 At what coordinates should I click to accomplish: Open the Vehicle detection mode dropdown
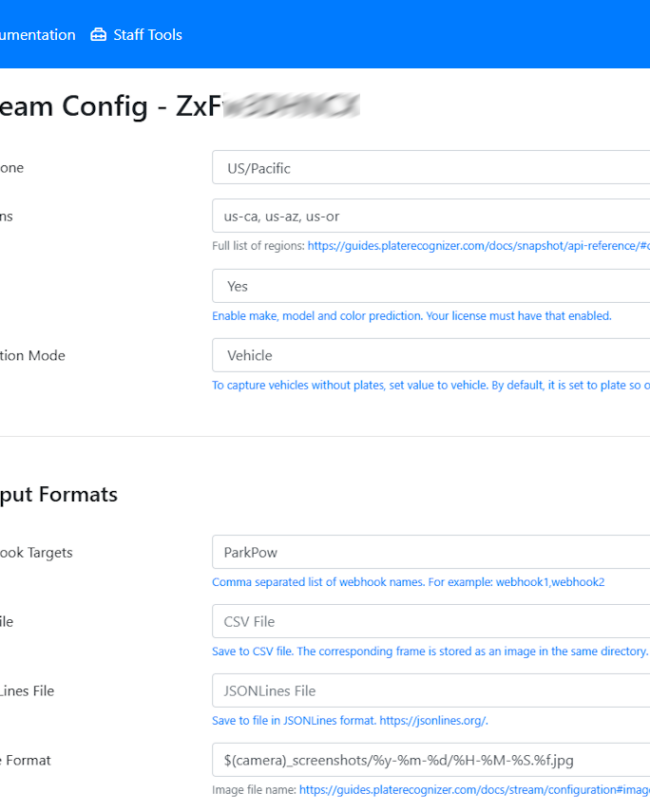[x=431, y=355]
